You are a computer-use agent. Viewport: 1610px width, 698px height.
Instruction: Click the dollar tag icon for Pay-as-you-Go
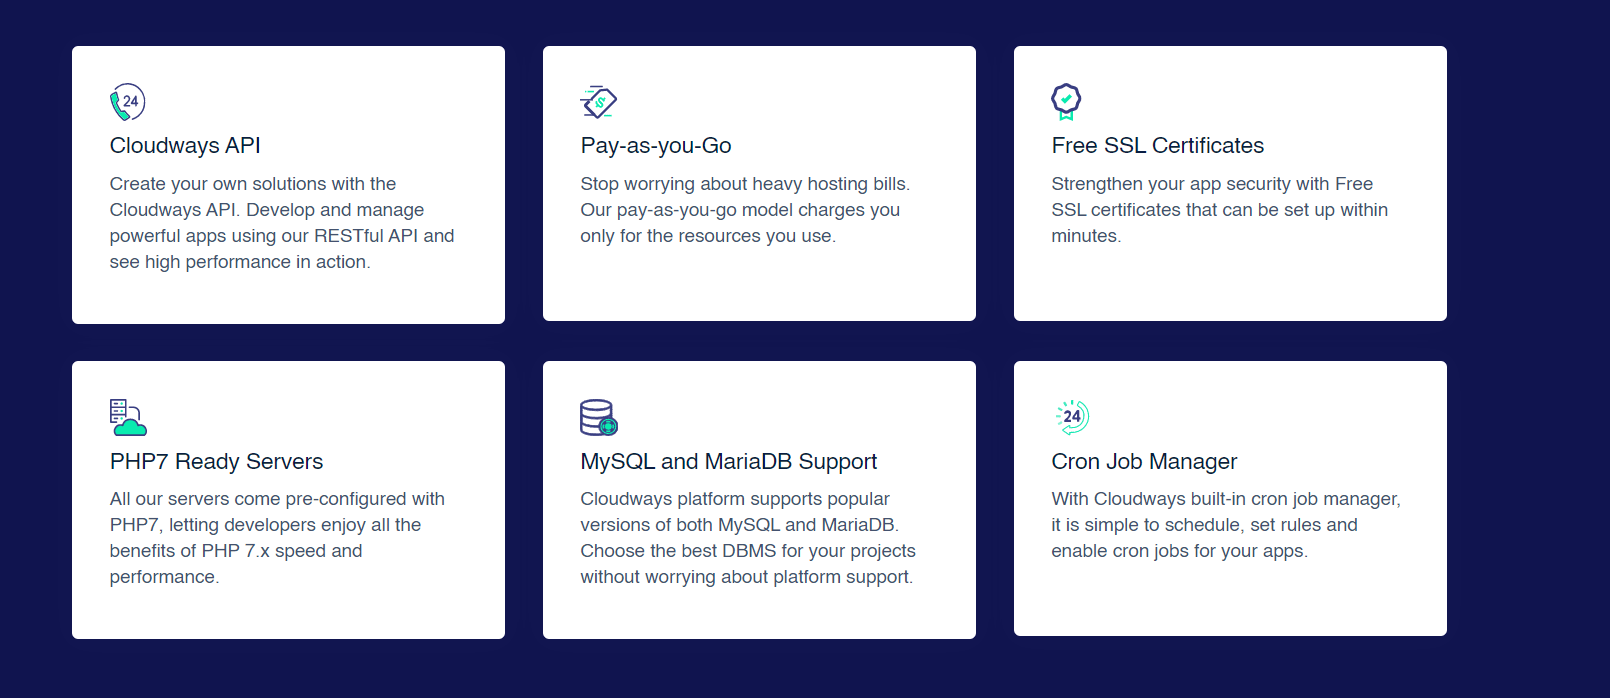pos(599,102)
